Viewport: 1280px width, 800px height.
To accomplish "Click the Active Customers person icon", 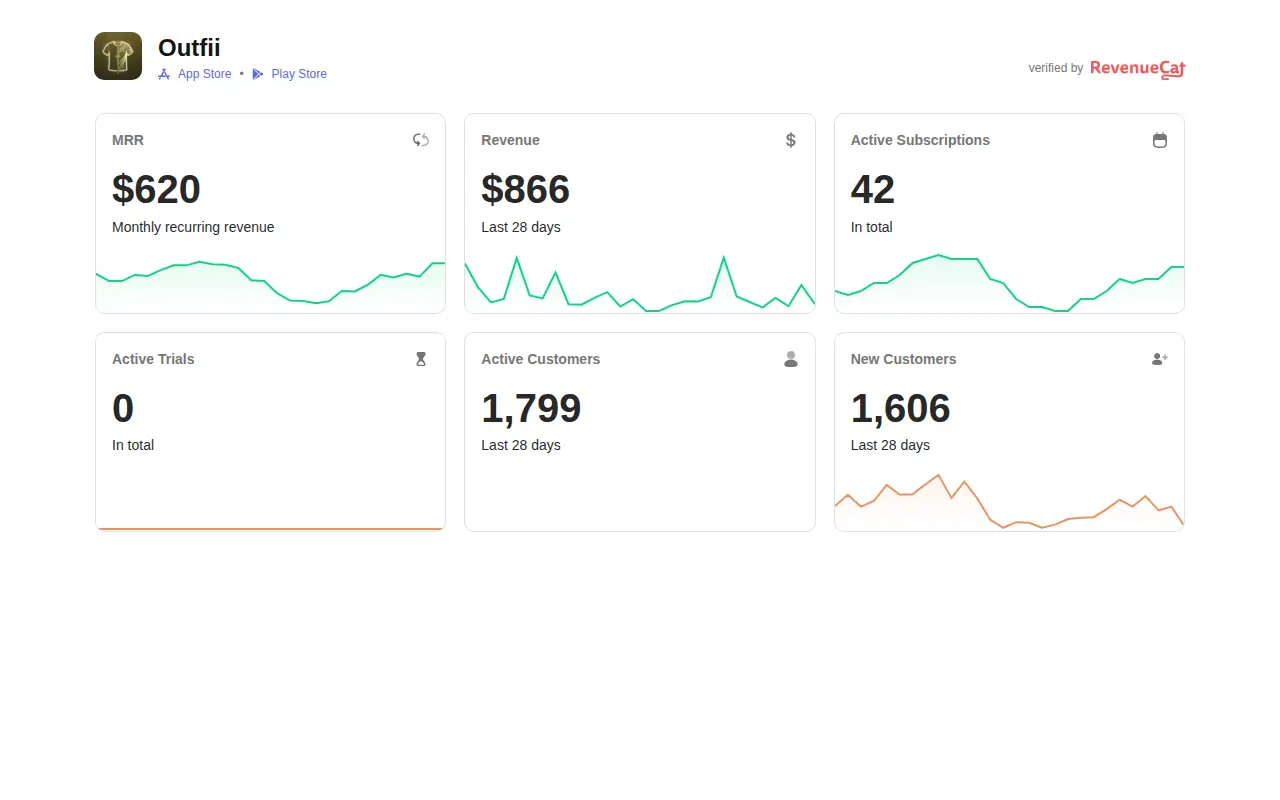I will (x=791, y=359).
